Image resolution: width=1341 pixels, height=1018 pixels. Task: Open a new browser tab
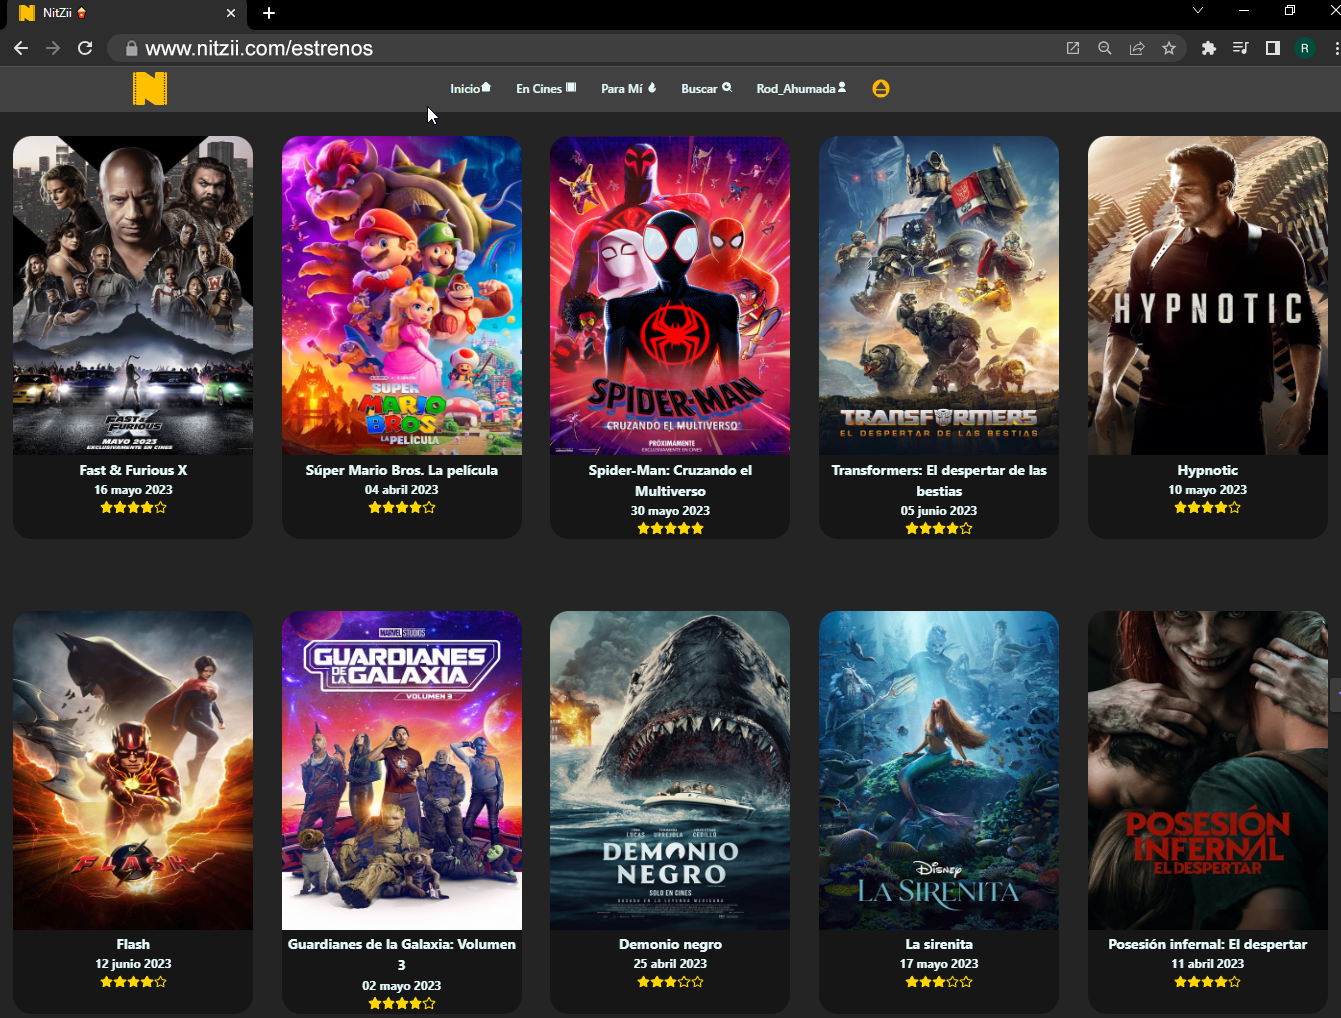pyautogui.click(x=269, y=13)
